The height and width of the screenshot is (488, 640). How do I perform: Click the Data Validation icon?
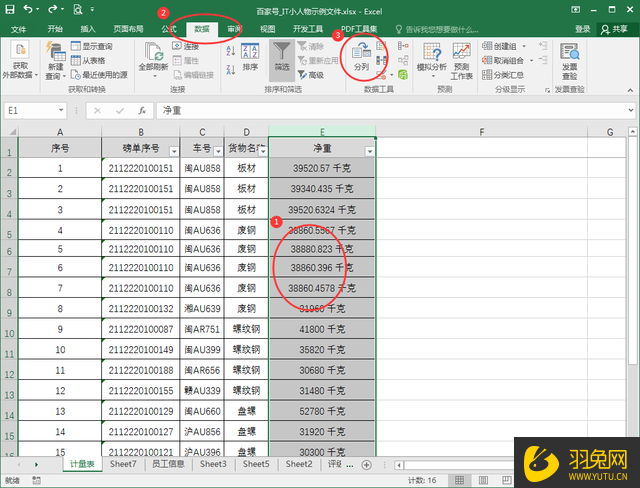point(382,75)
